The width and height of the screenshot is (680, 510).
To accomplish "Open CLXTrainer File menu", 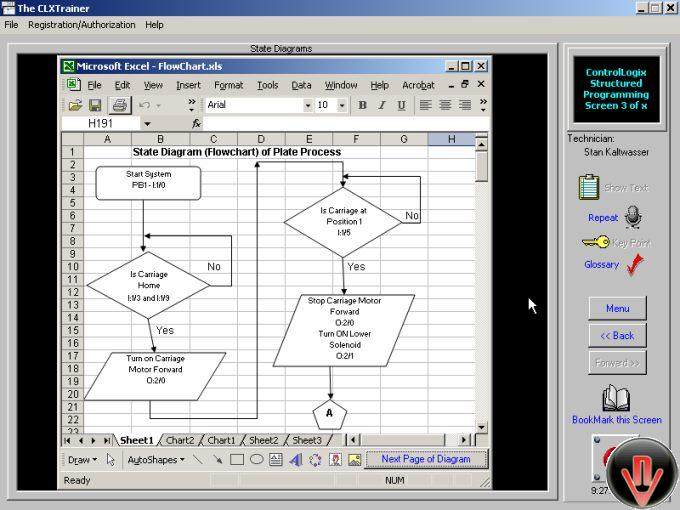I will pyautogui.click(x=11, y=25).
